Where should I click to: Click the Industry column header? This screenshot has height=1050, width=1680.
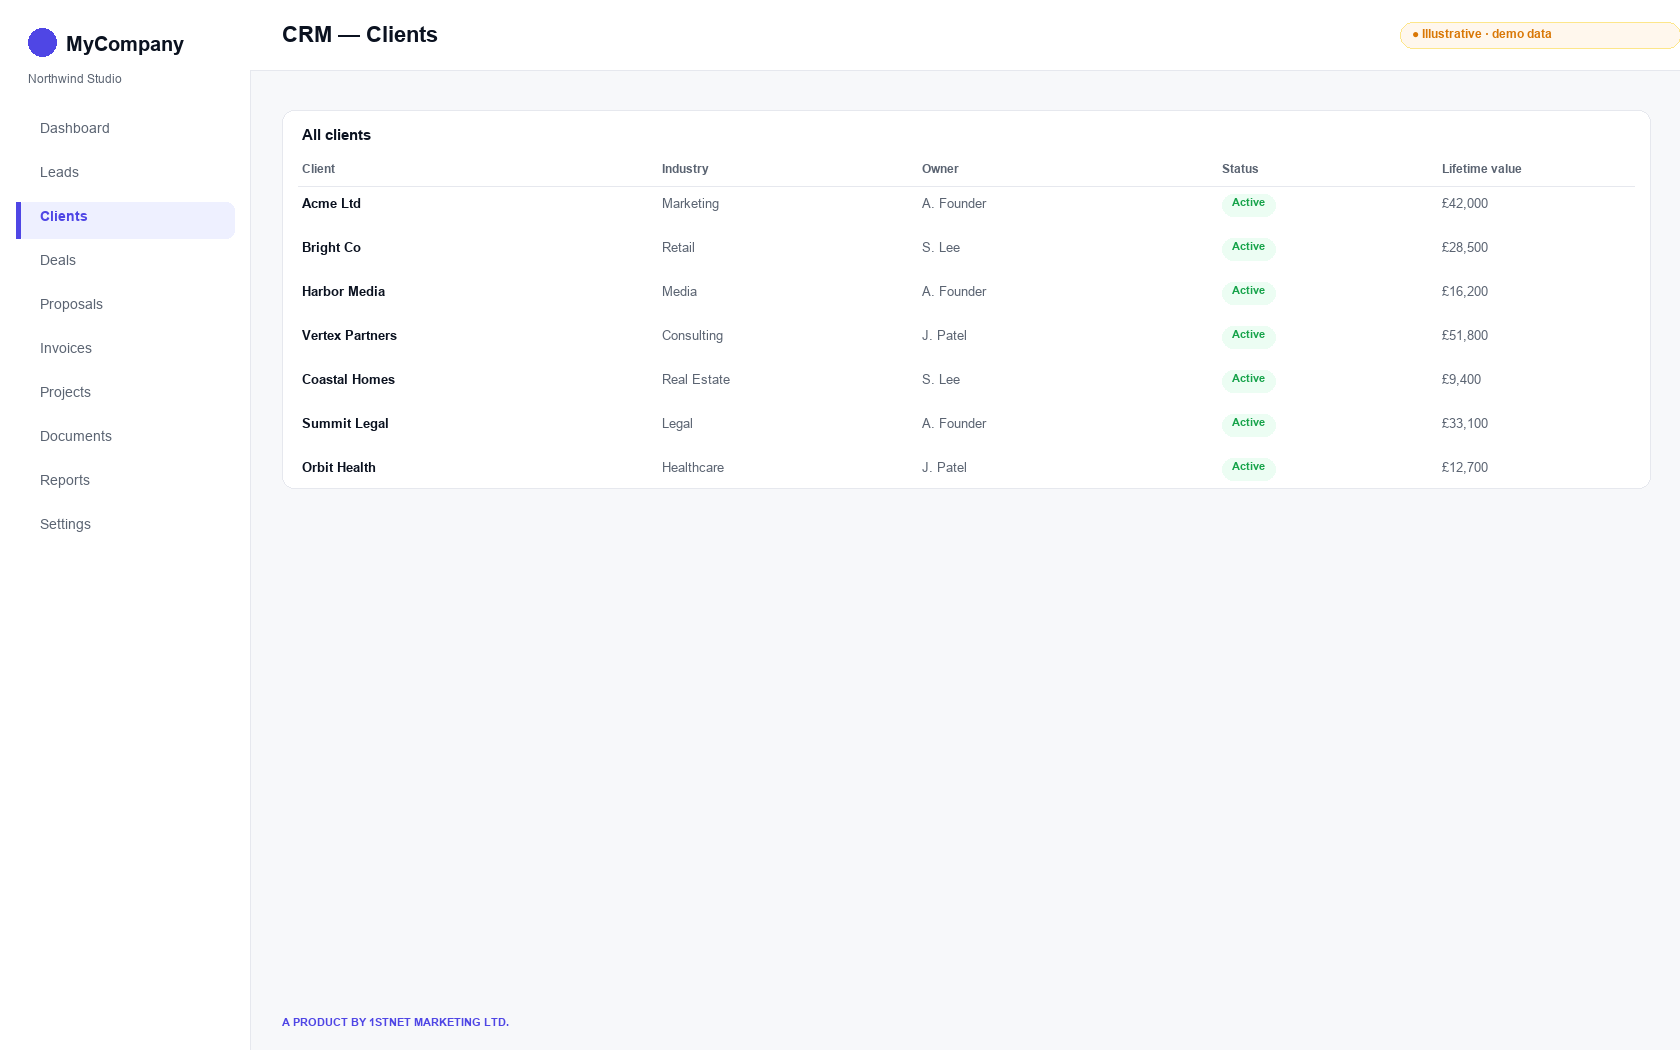[685, 169]
